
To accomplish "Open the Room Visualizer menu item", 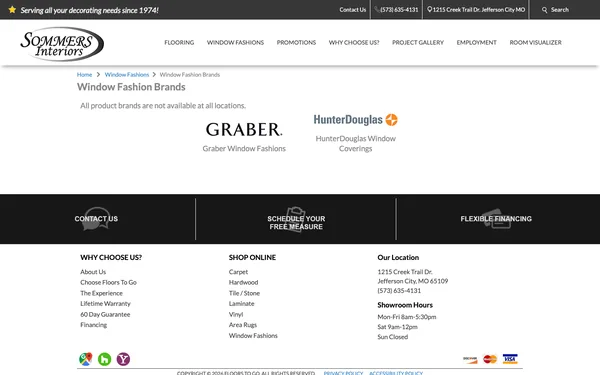I will pos(535,42).
